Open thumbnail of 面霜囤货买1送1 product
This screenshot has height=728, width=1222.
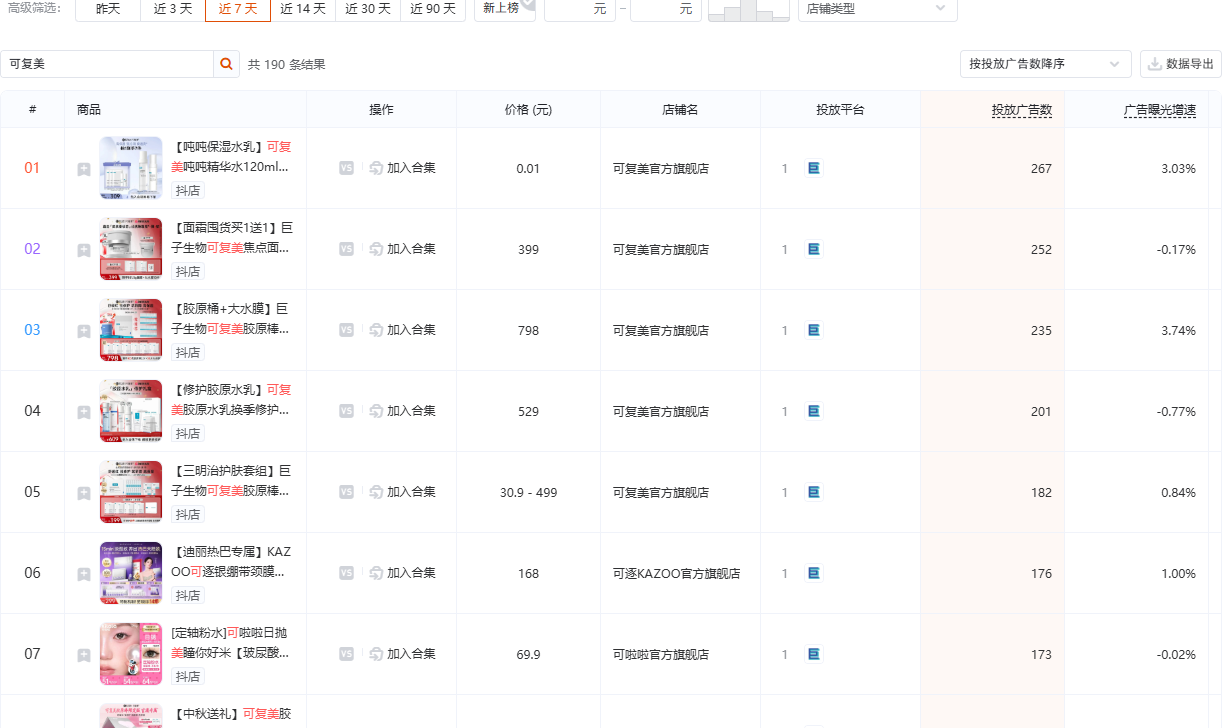pos(131,249)
